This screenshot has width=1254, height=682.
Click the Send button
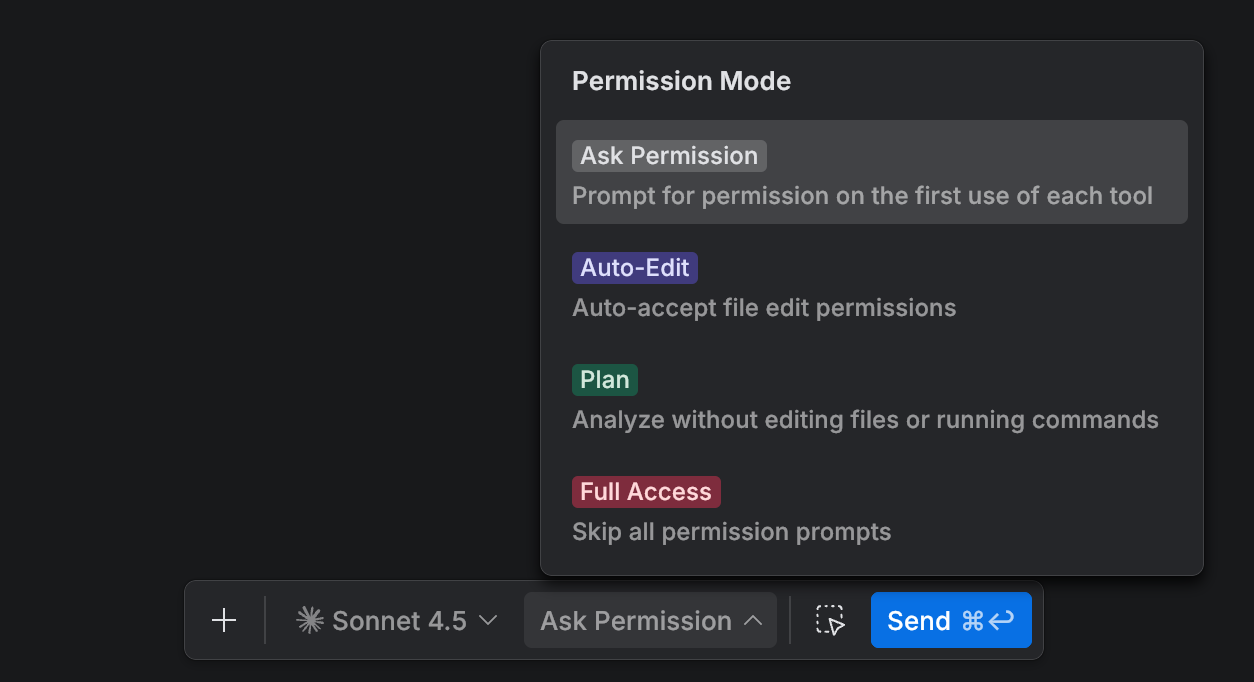[x=951, y=620]
